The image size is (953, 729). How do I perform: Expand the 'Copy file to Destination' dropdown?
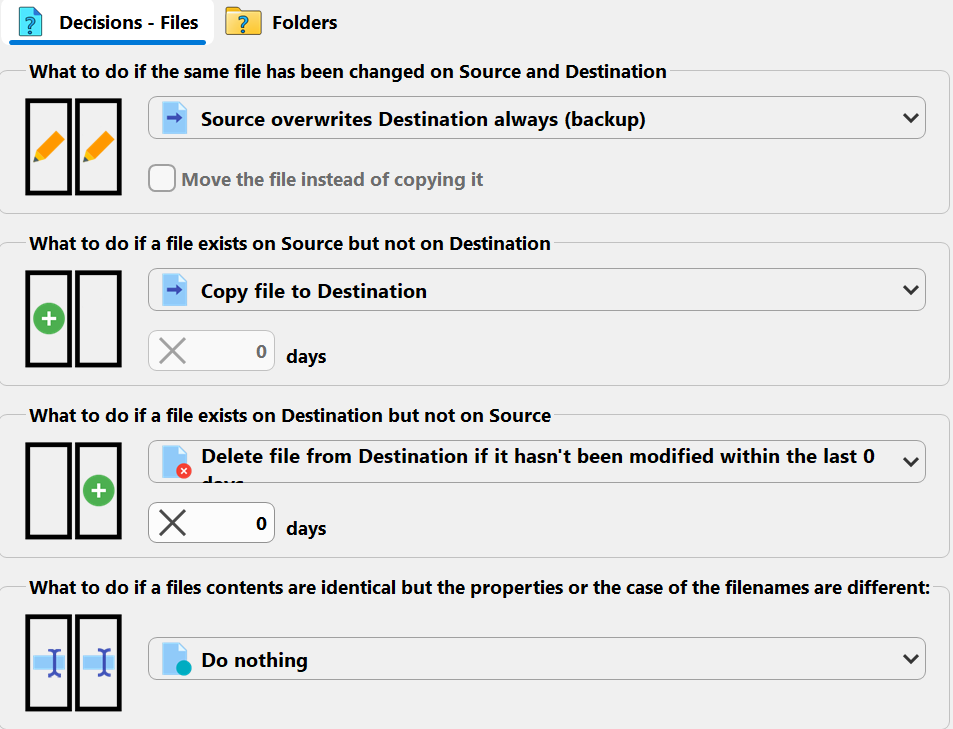point(536,291)
